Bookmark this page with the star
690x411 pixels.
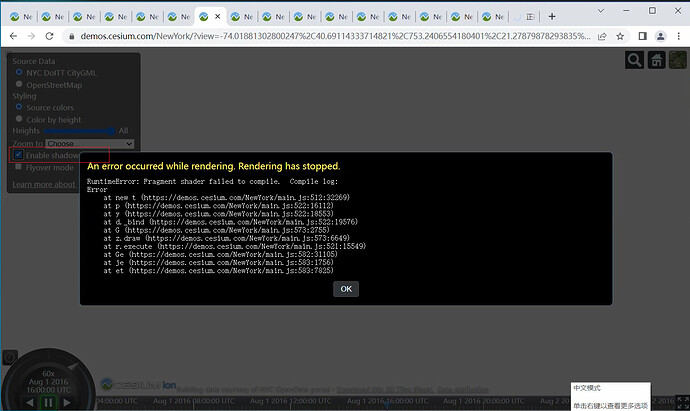[x=620, y=37]
